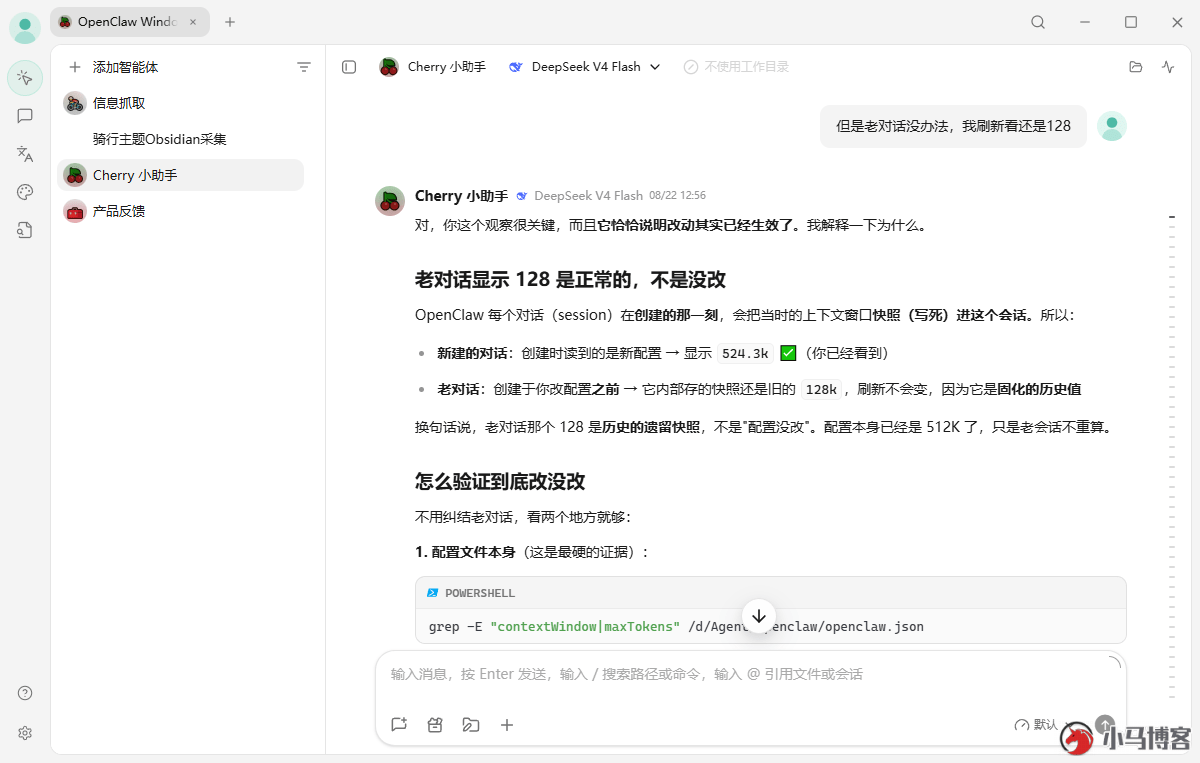Click the expand corner icon in input box

[x=1114, y=662]
